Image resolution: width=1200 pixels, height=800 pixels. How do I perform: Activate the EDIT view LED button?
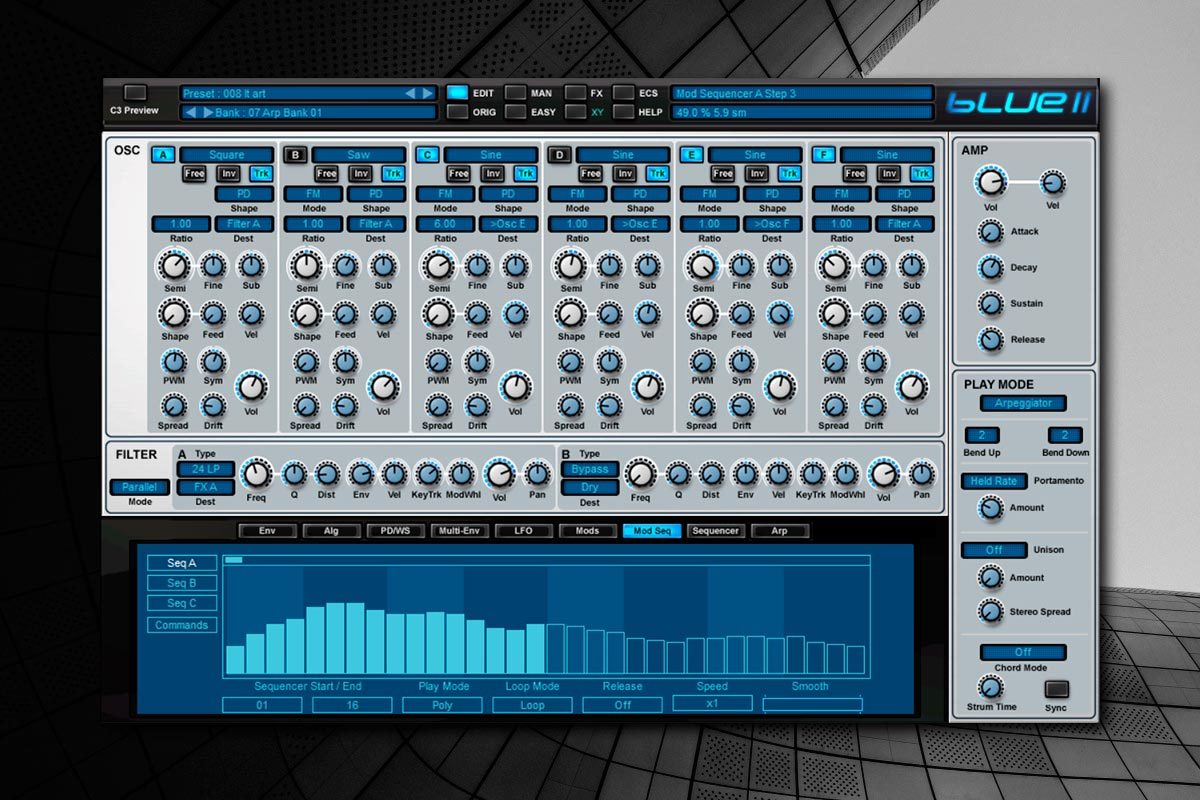457,93
